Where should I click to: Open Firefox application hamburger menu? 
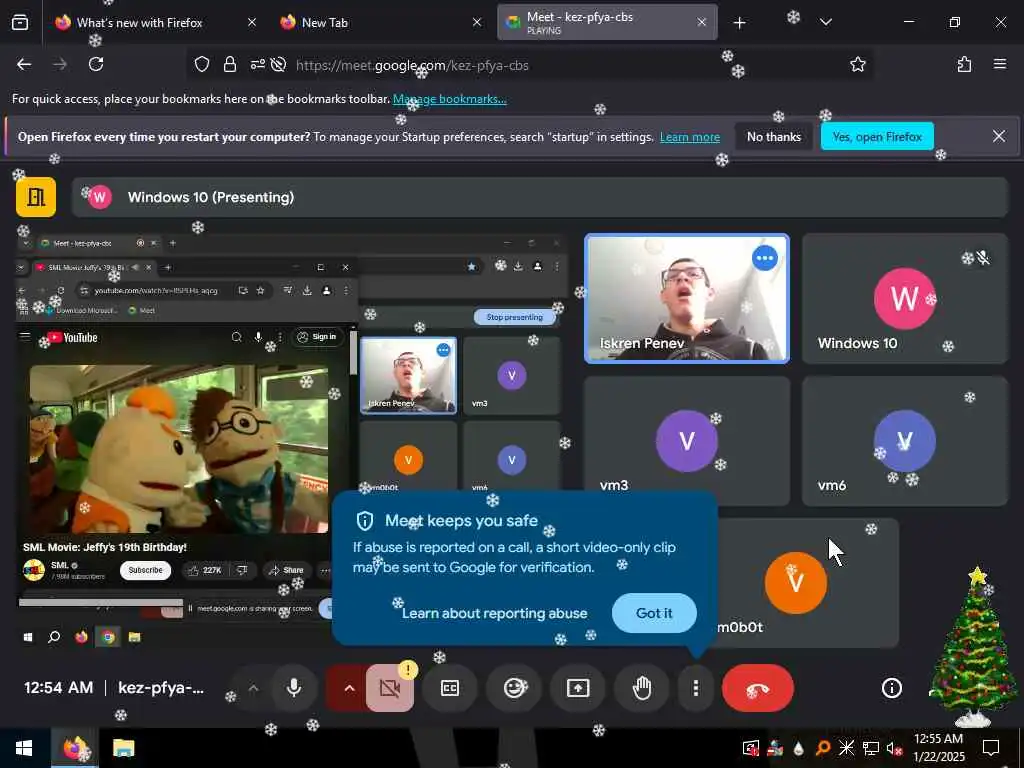click(x=999, y=64)
